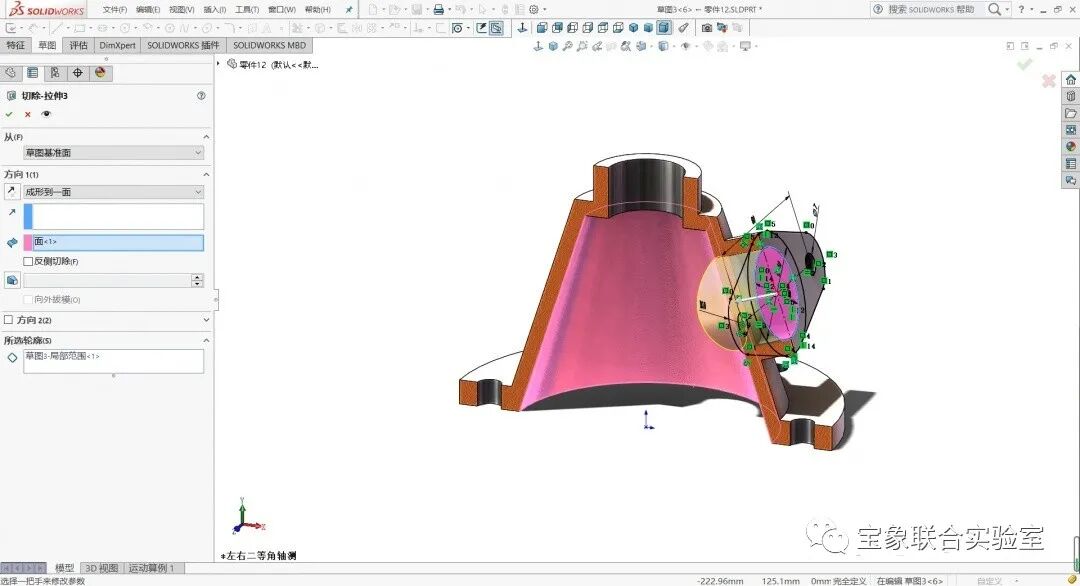
Task: Expand the 方向 2 section chevron
Action: coord(206,320)
